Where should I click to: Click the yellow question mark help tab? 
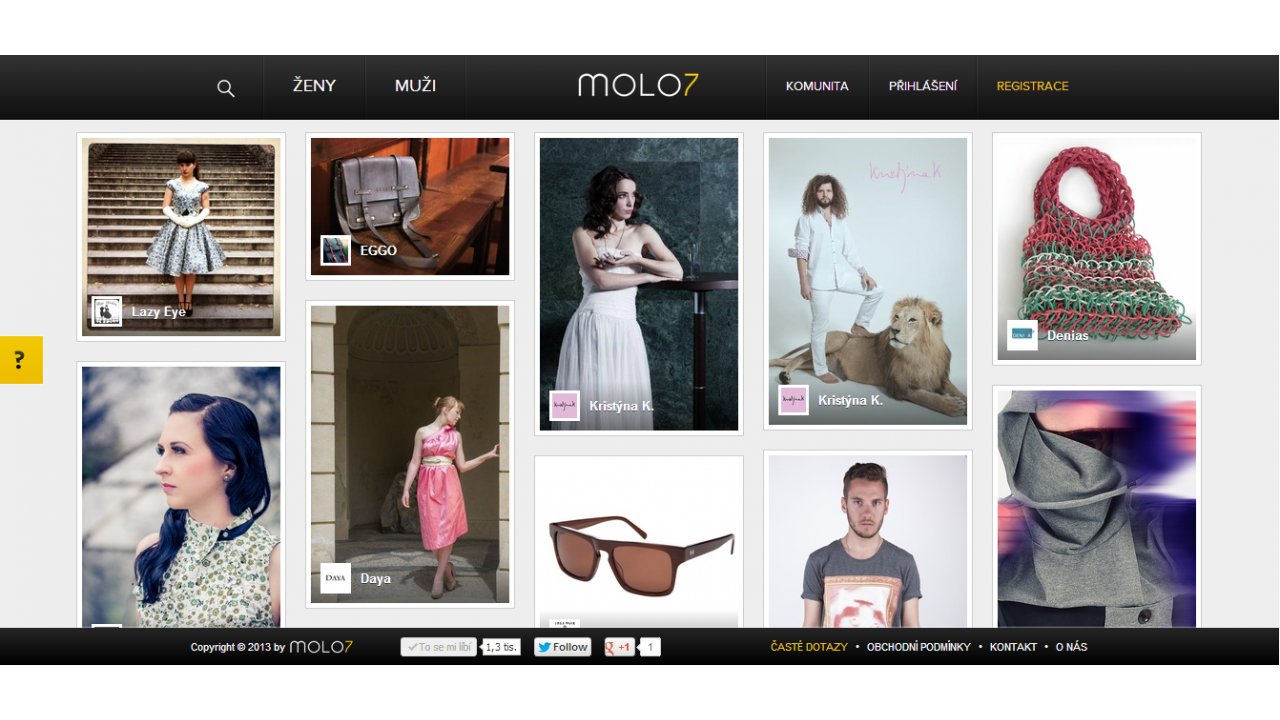[21, 360]
